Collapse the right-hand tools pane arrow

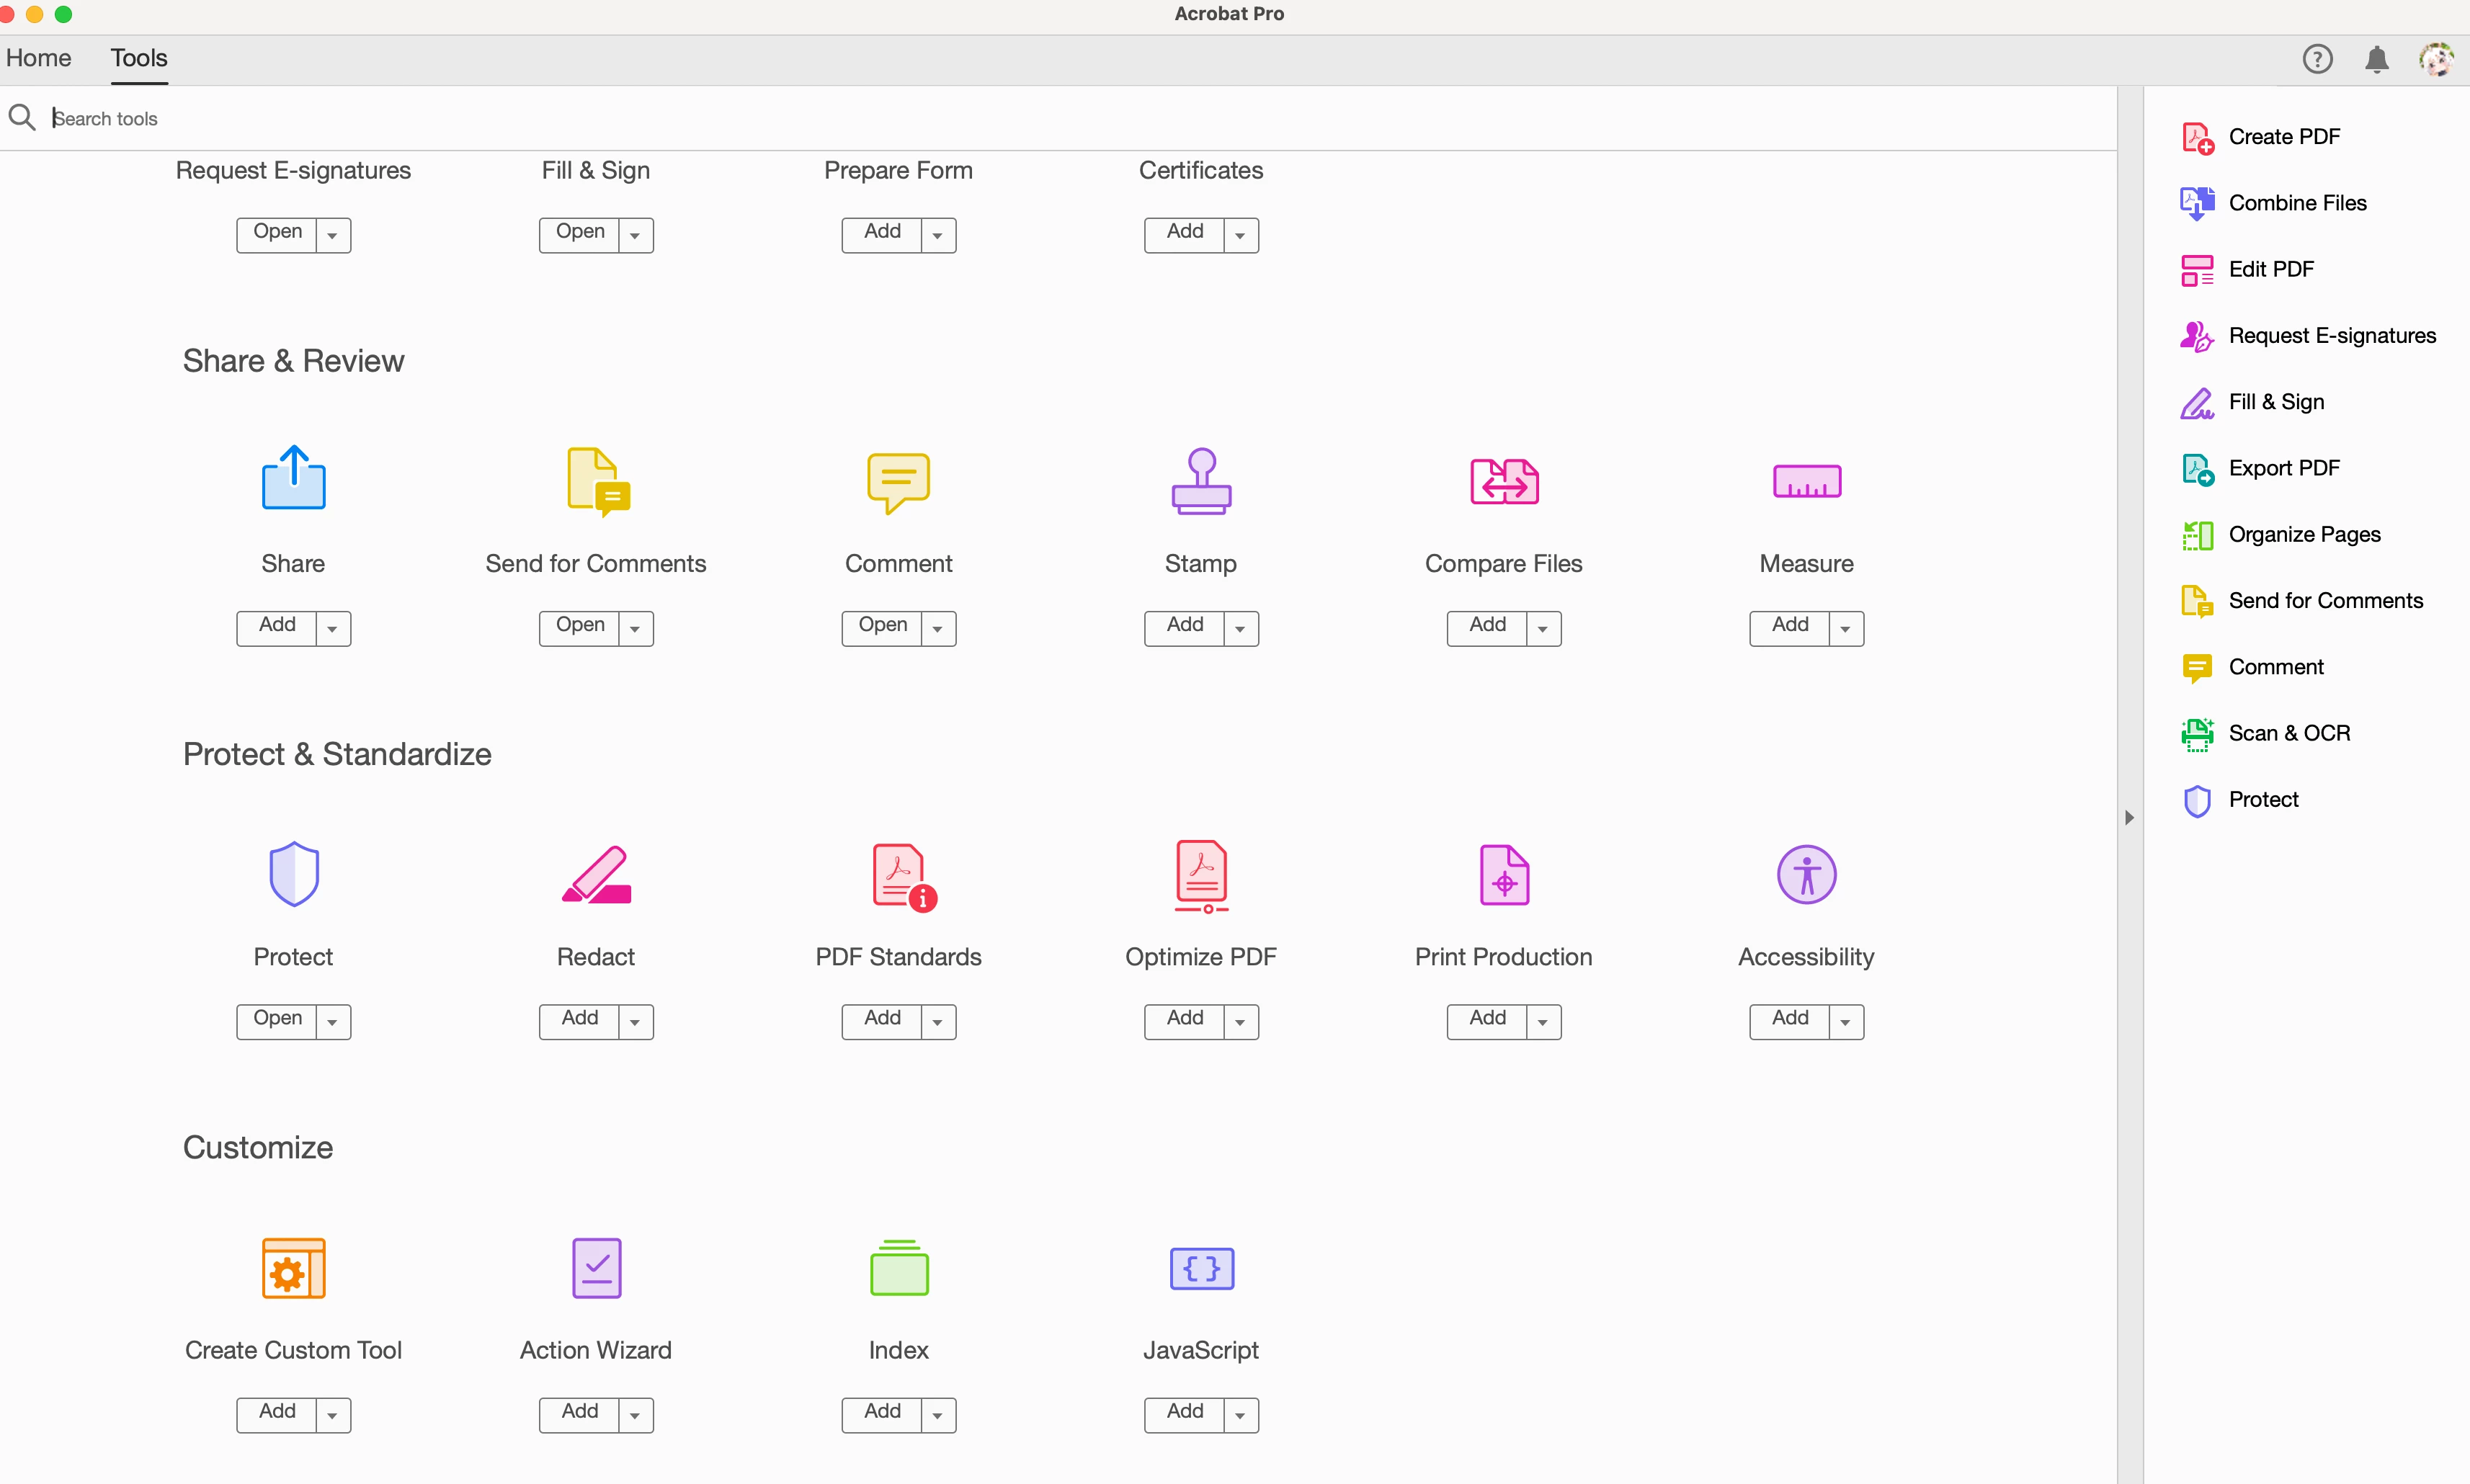[x=2129, y=817]
